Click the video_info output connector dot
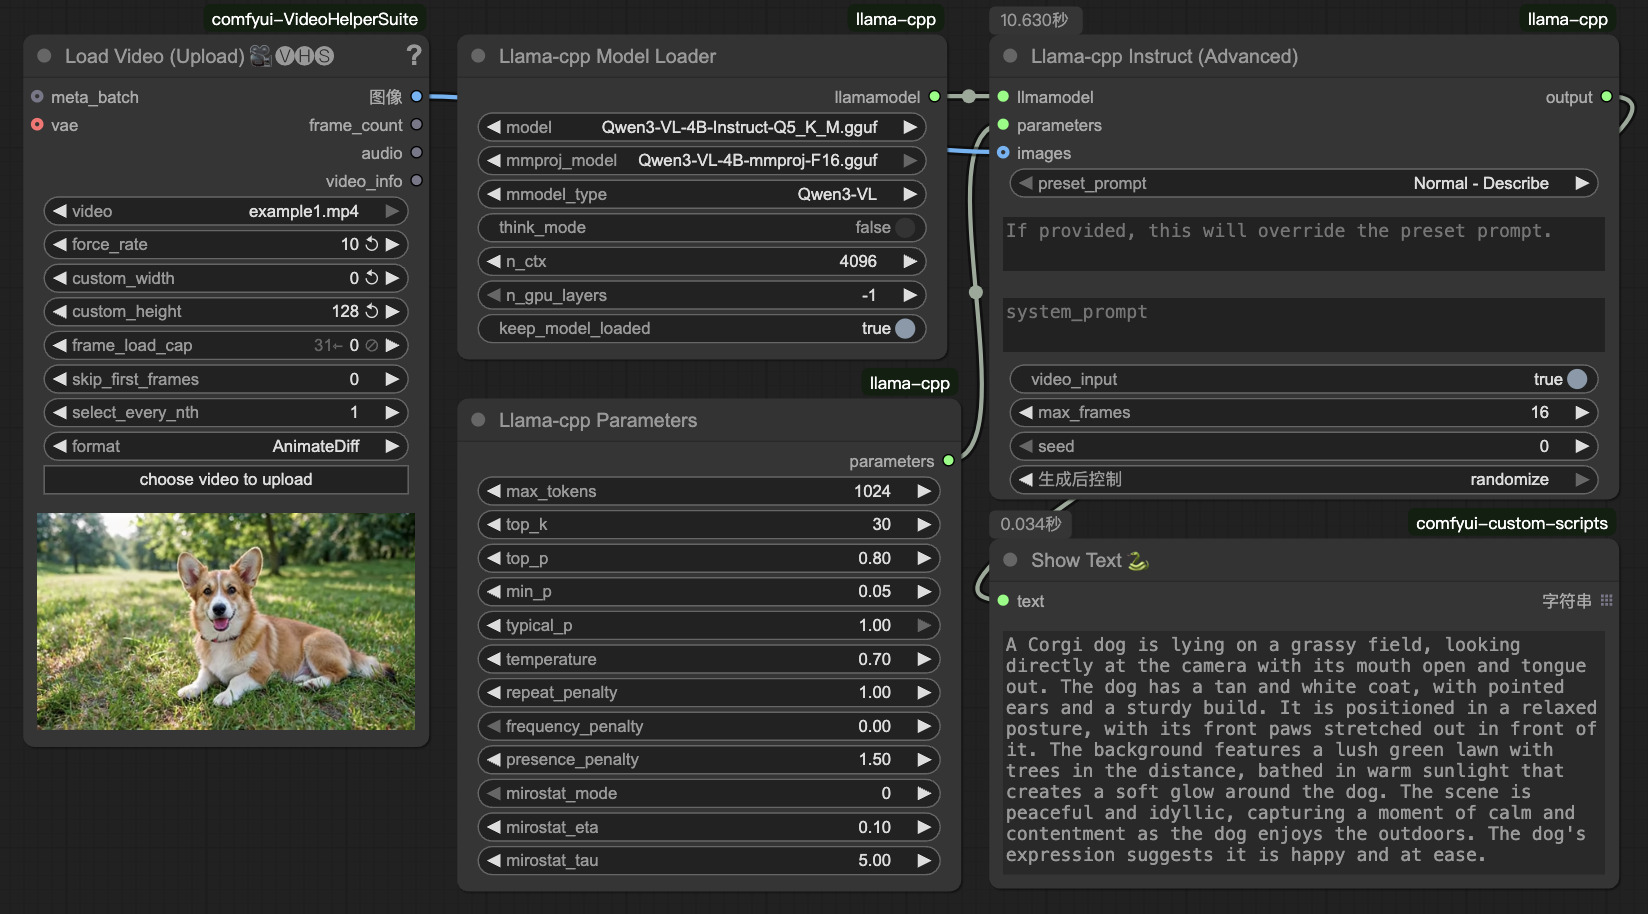The width and height of the screenshot is (1648, 914). coord(417,181)
